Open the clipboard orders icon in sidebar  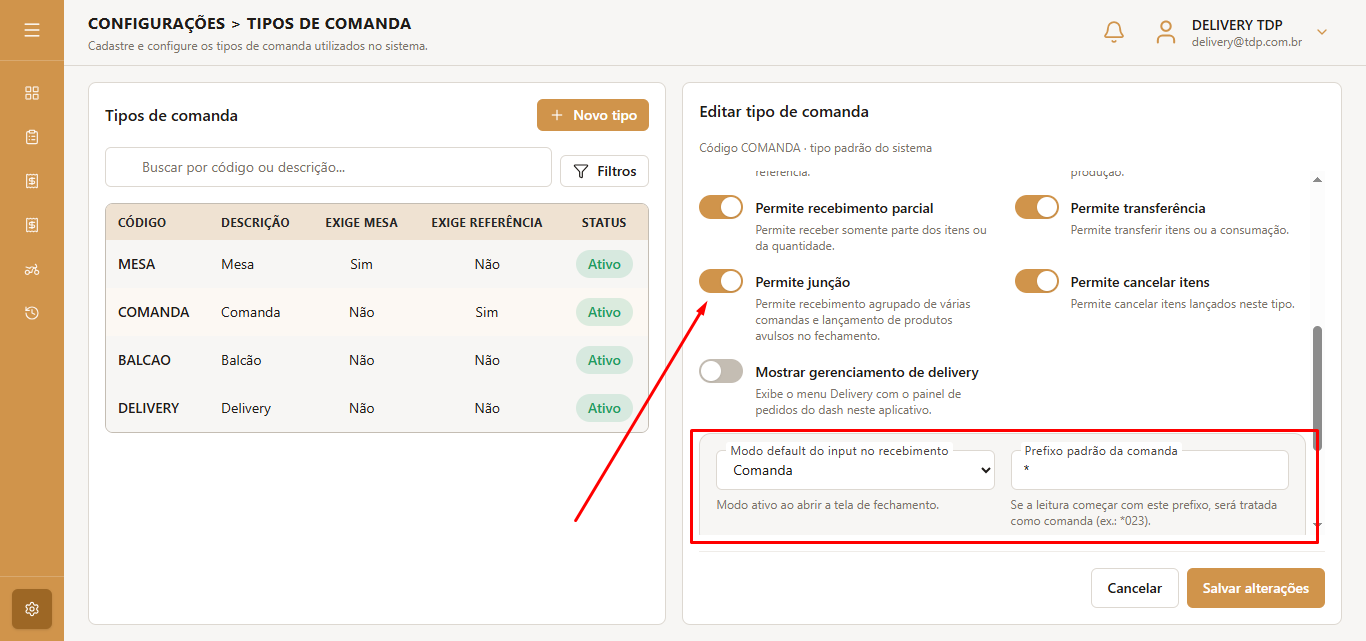point(32,137)
